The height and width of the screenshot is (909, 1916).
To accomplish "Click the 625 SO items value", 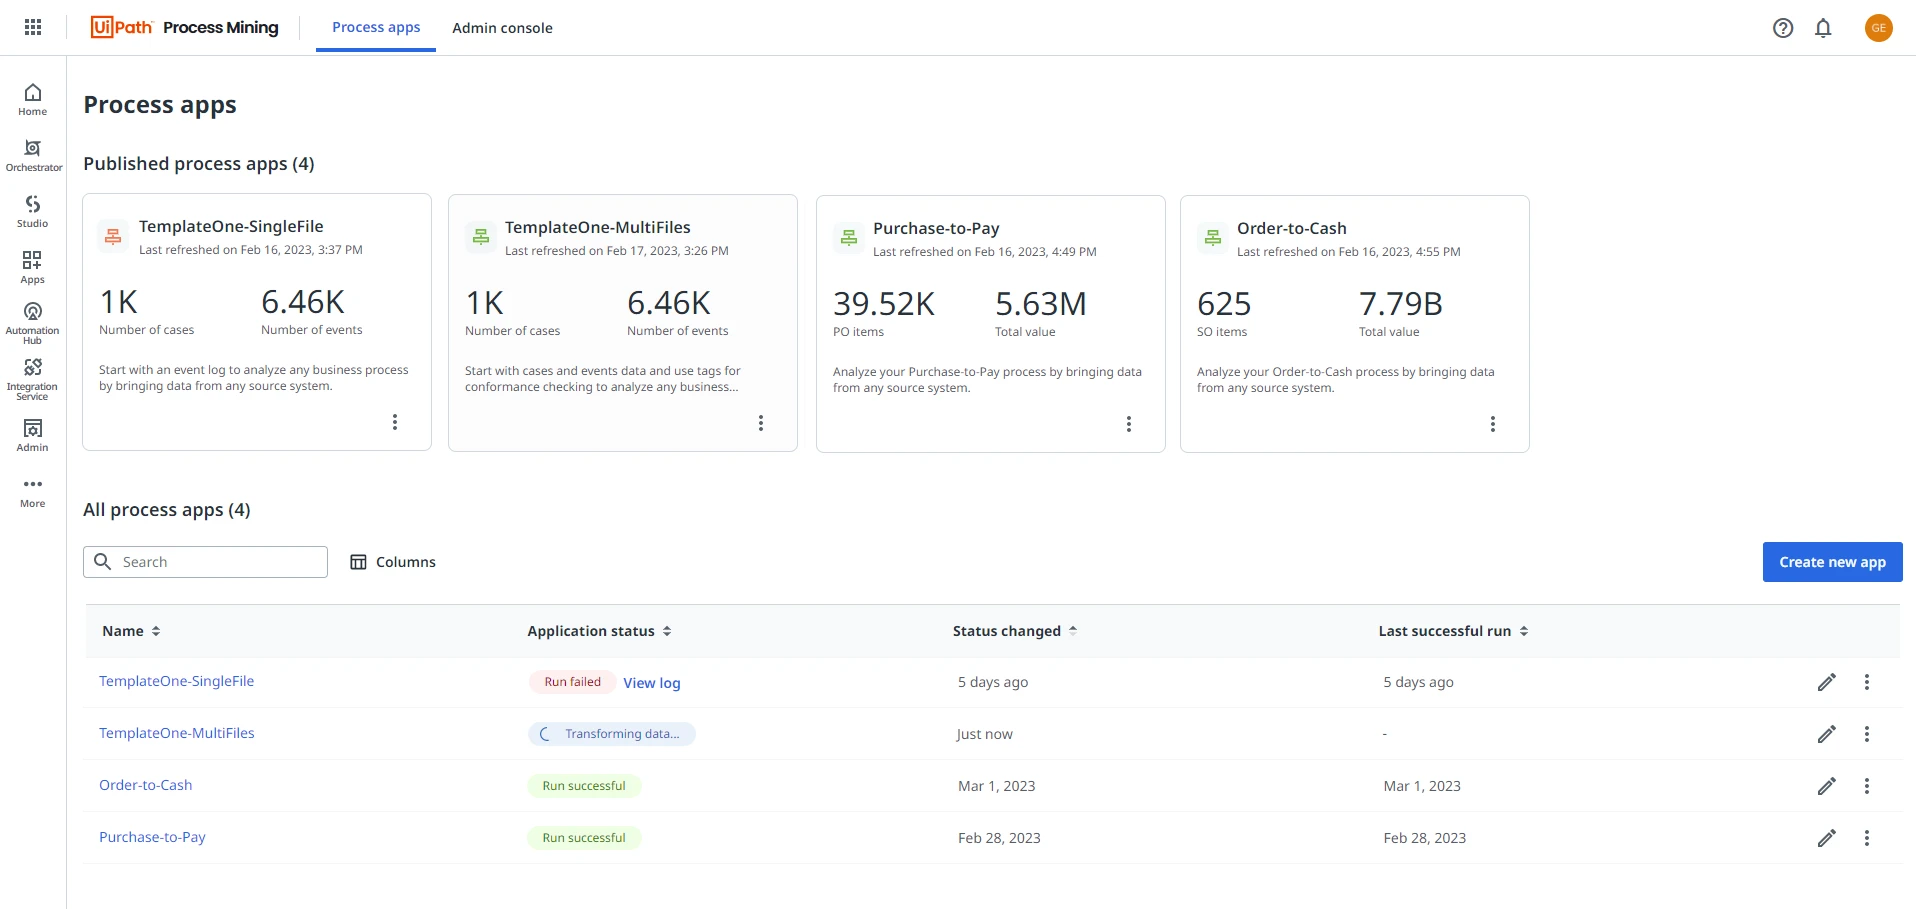I will (1224, 304).
